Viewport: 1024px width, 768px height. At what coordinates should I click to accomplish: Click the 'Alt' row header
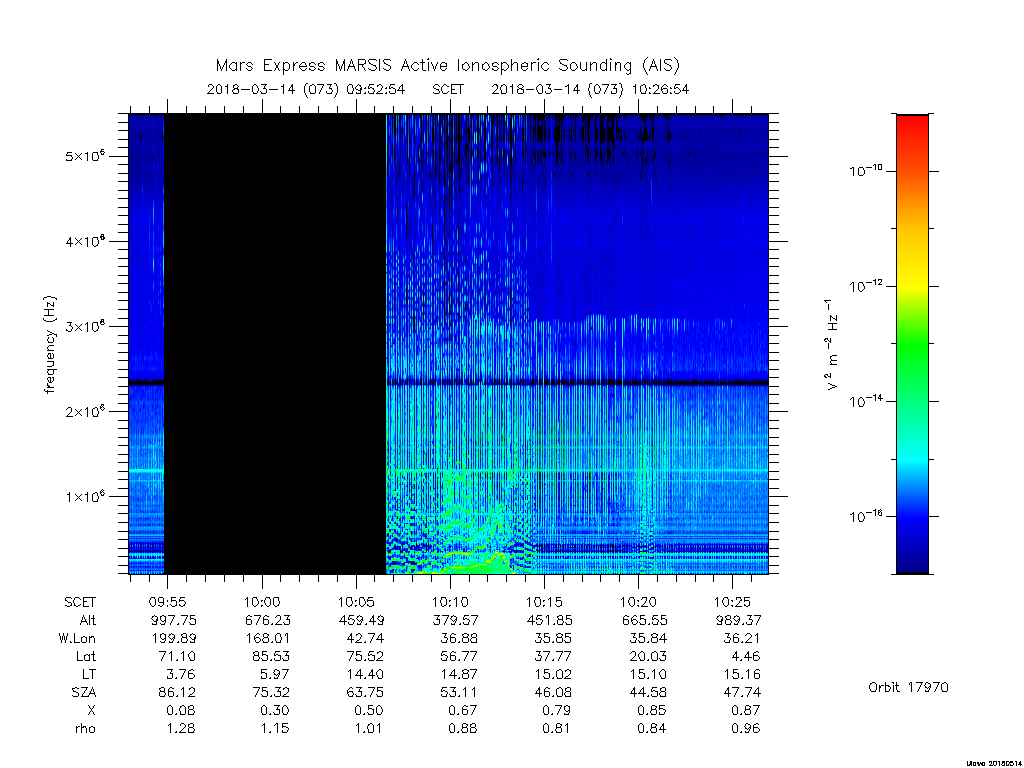pos(88,620)
